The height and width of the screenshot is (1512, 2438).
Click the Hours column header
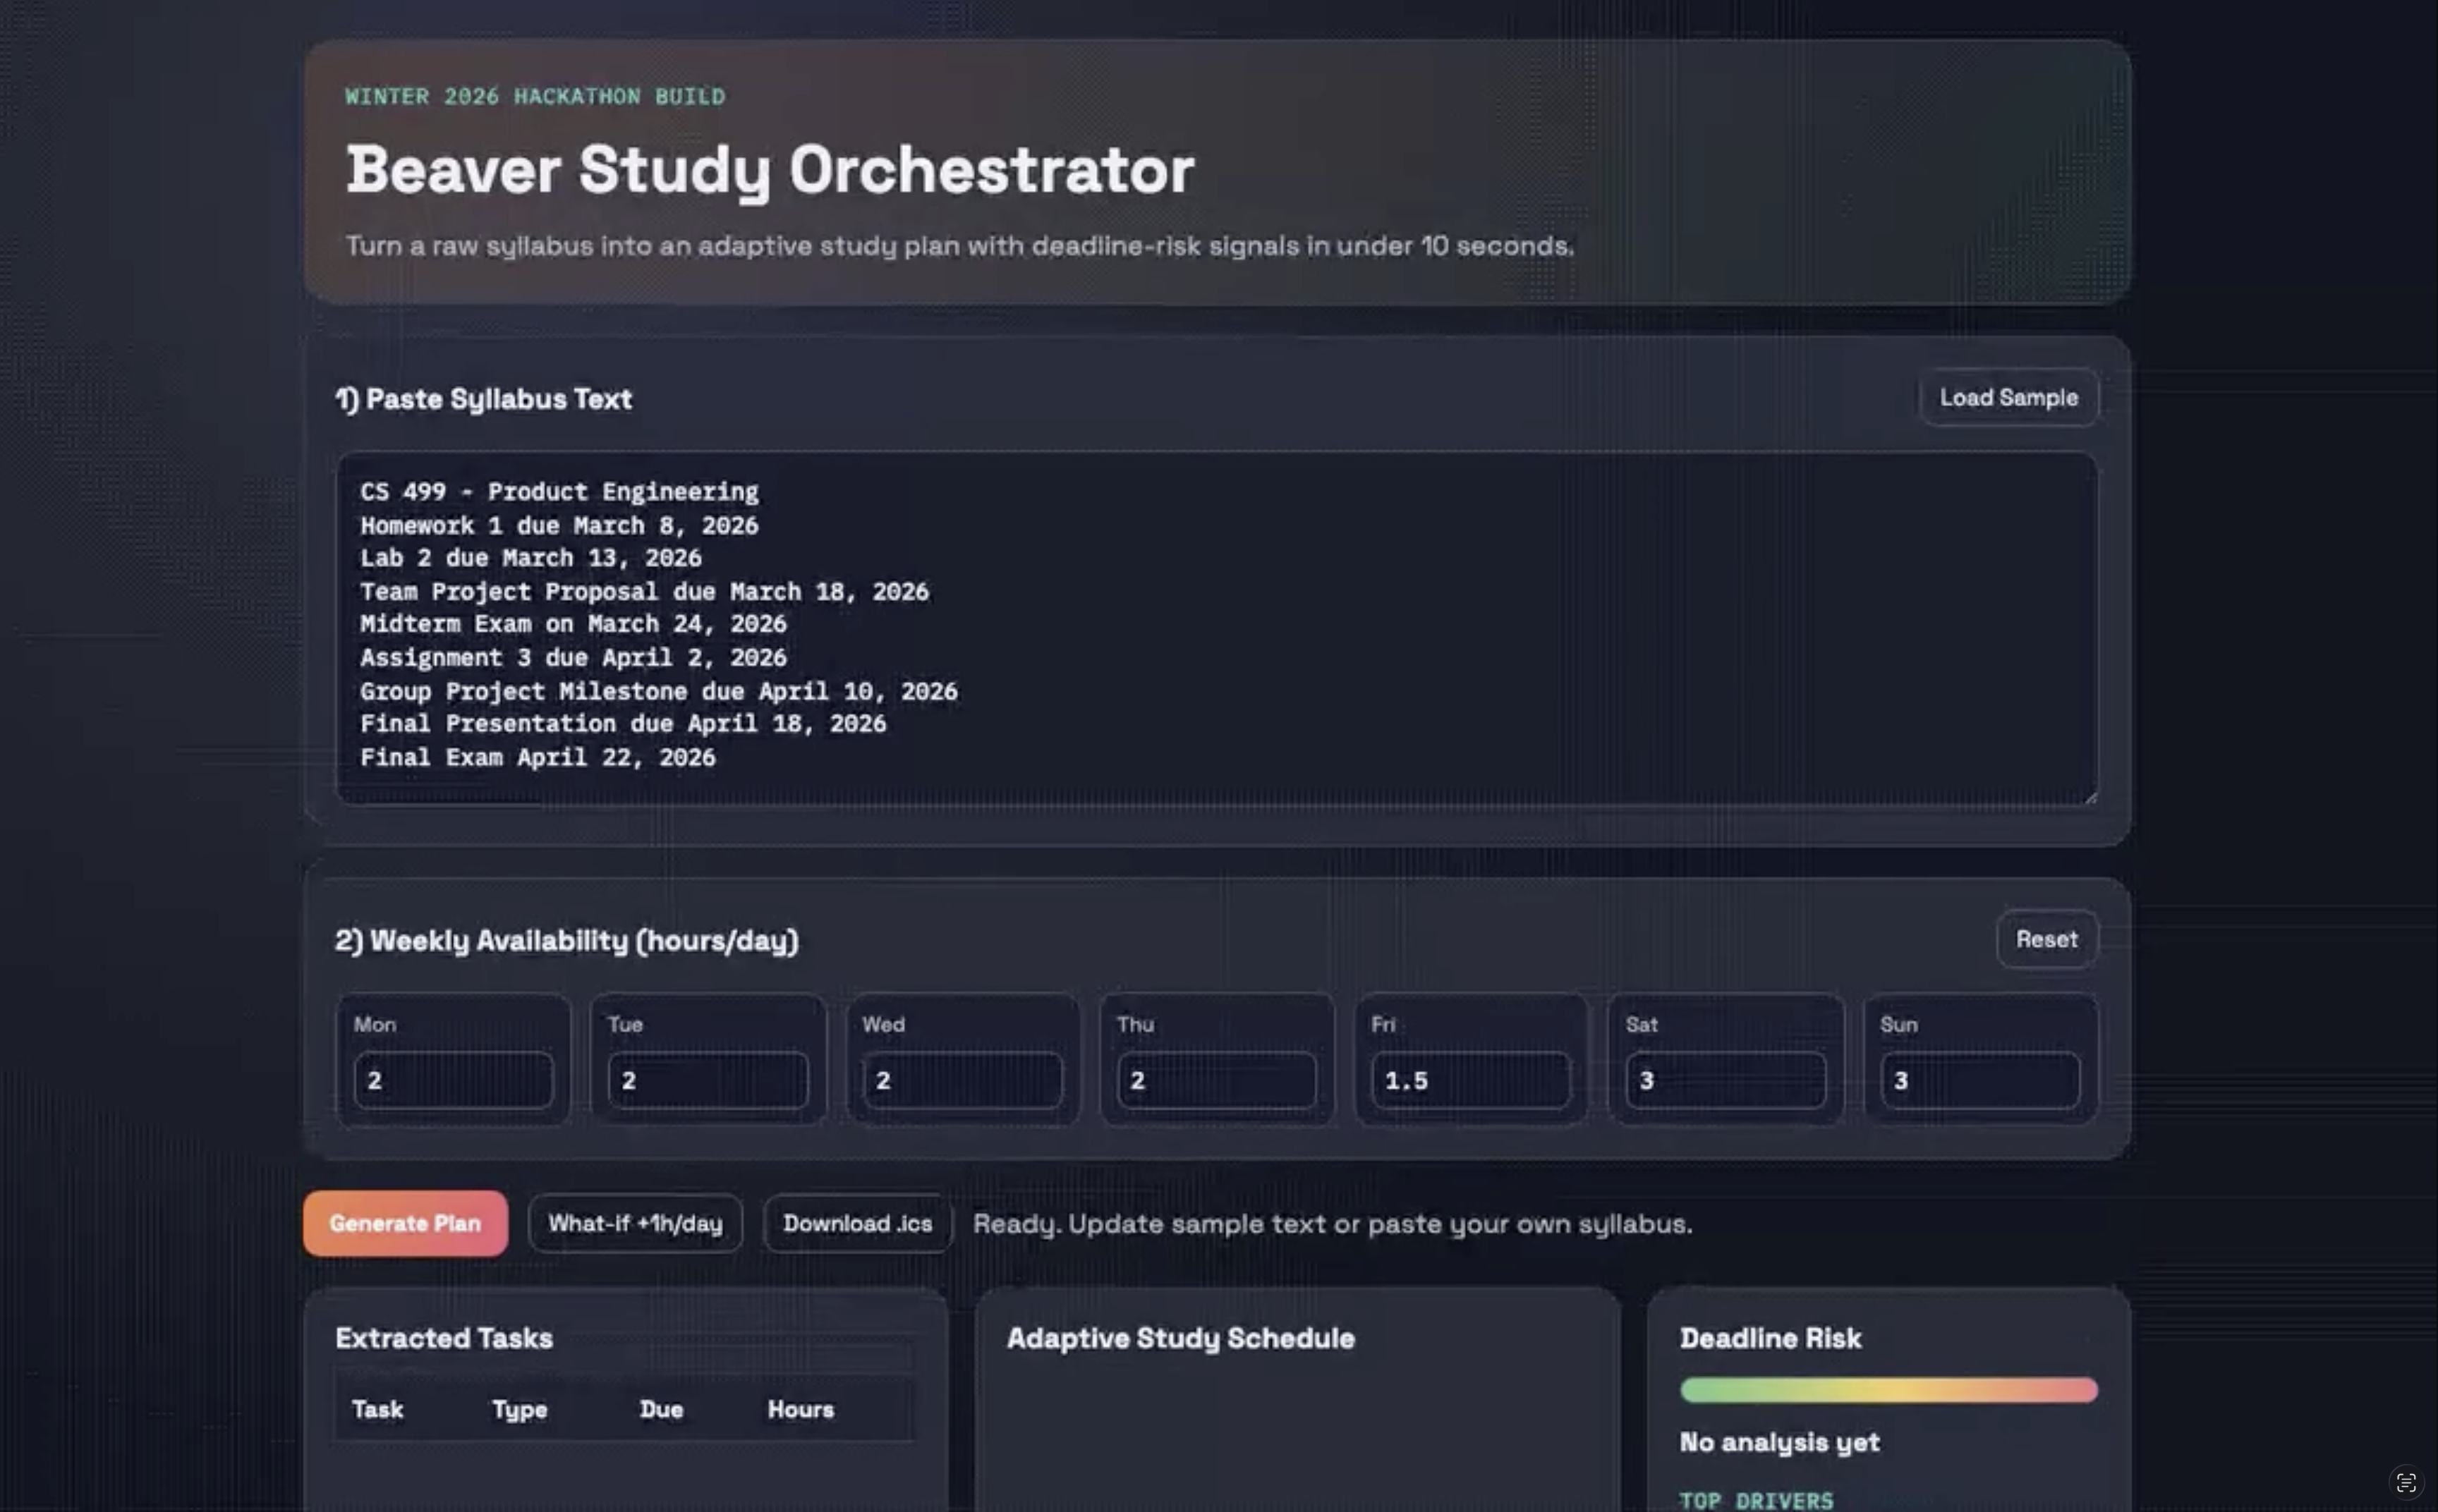pyautogui.click(x=800, y=1410)
